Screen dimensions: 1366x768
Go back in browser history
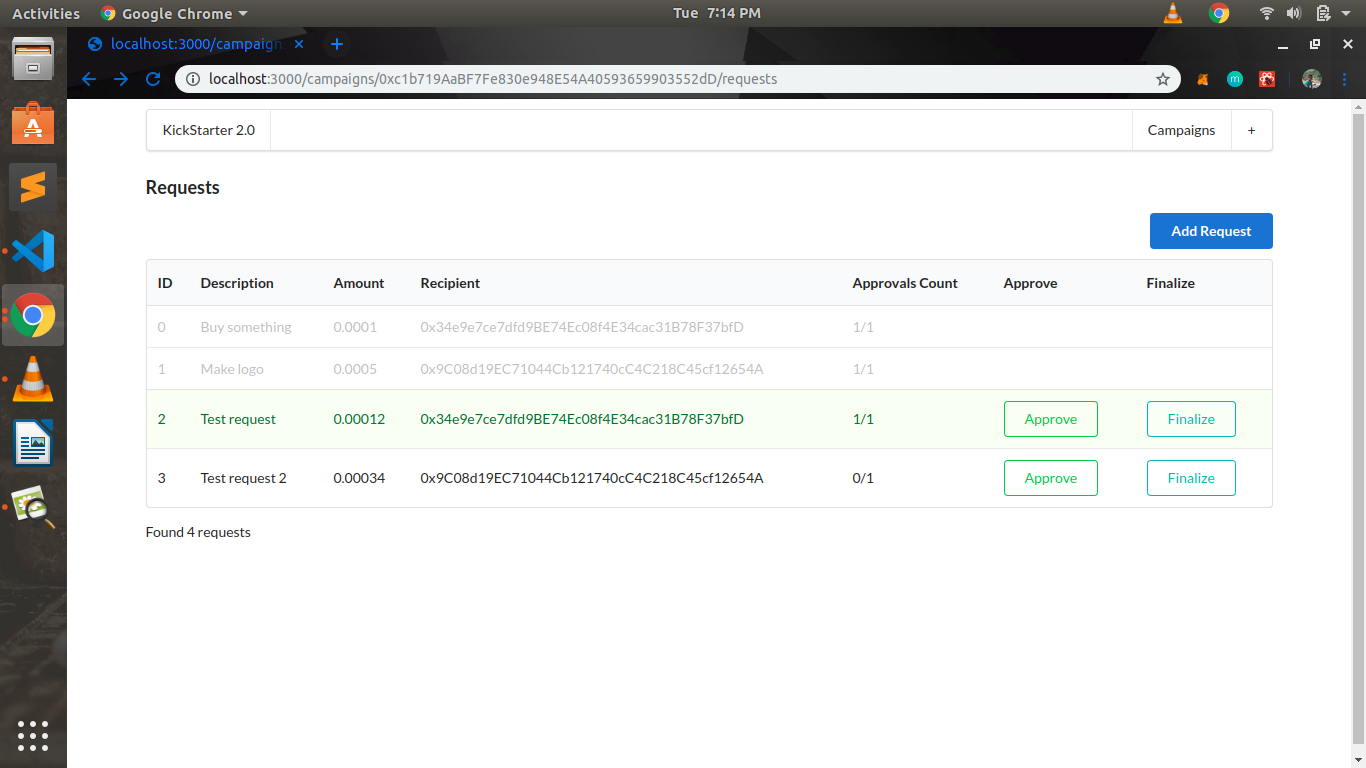[x=89, y=79]
